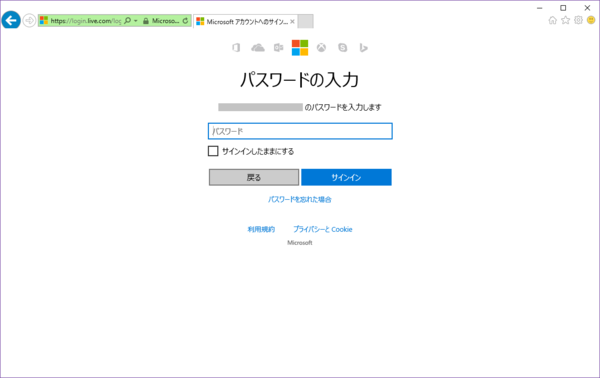Click the smiley feedback icon
The image size is (600, 378).
click(x=591, y=20)
